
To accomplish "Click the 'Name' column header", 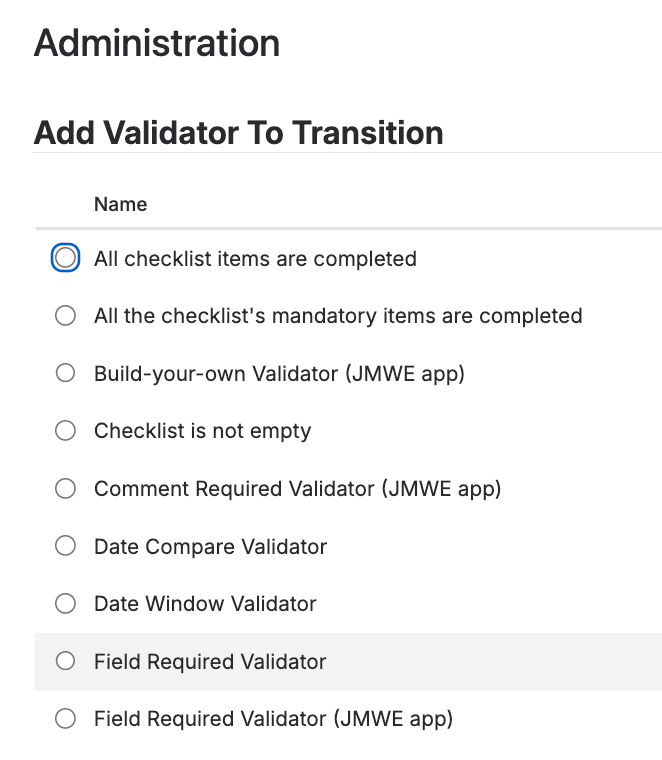I will [120, 204].
